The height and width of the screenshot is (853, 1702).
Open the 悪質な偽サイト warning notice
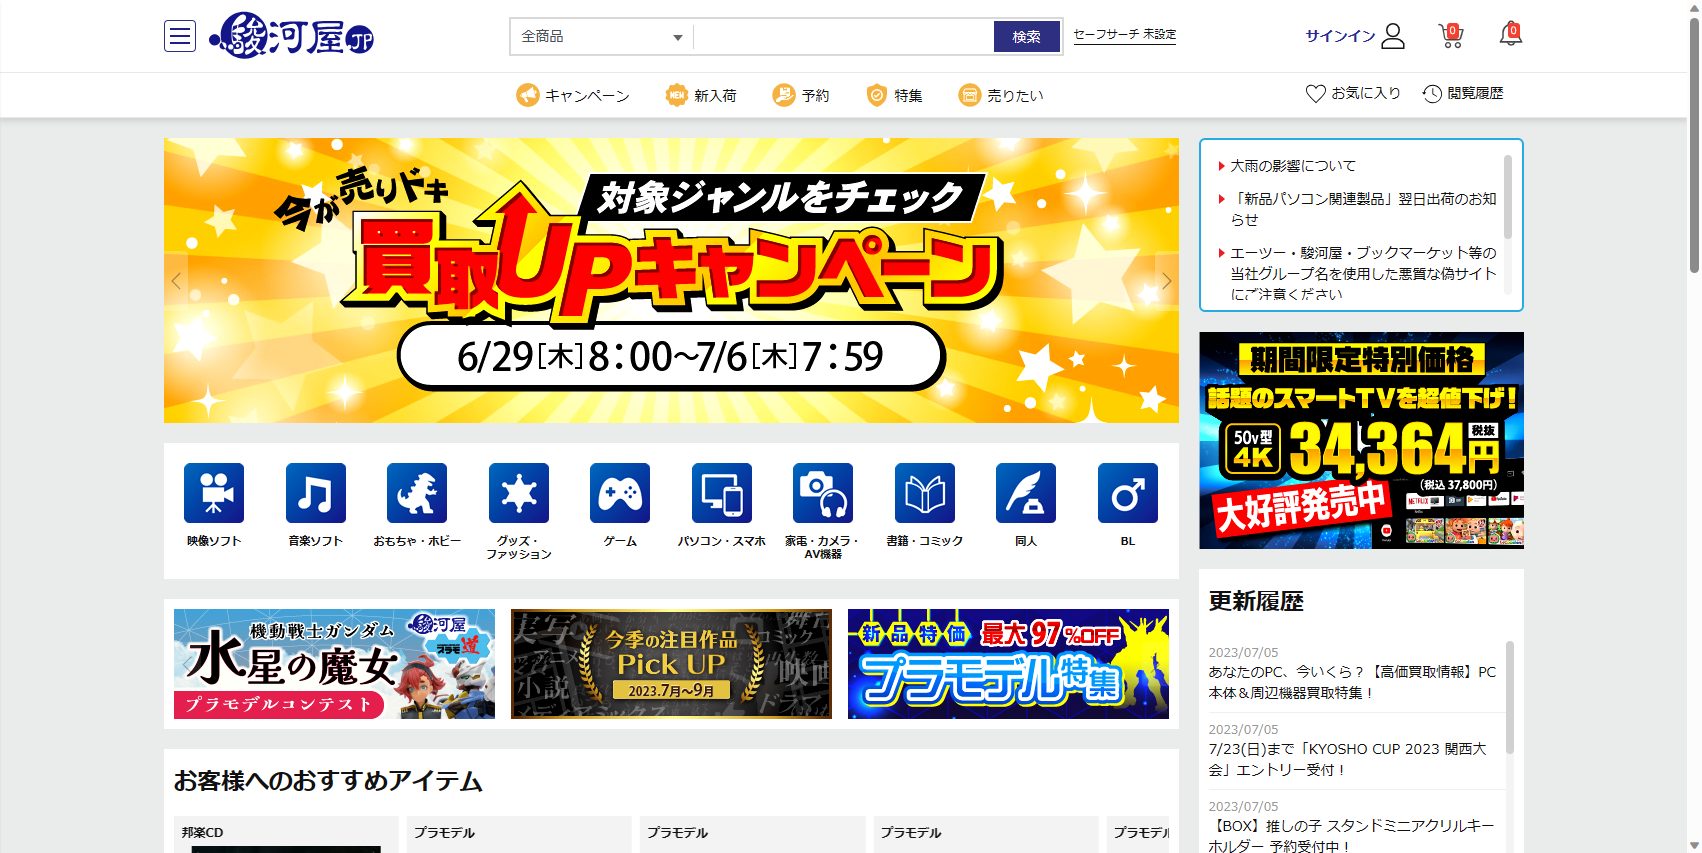pyautogui.click(x=1363, y=273)
